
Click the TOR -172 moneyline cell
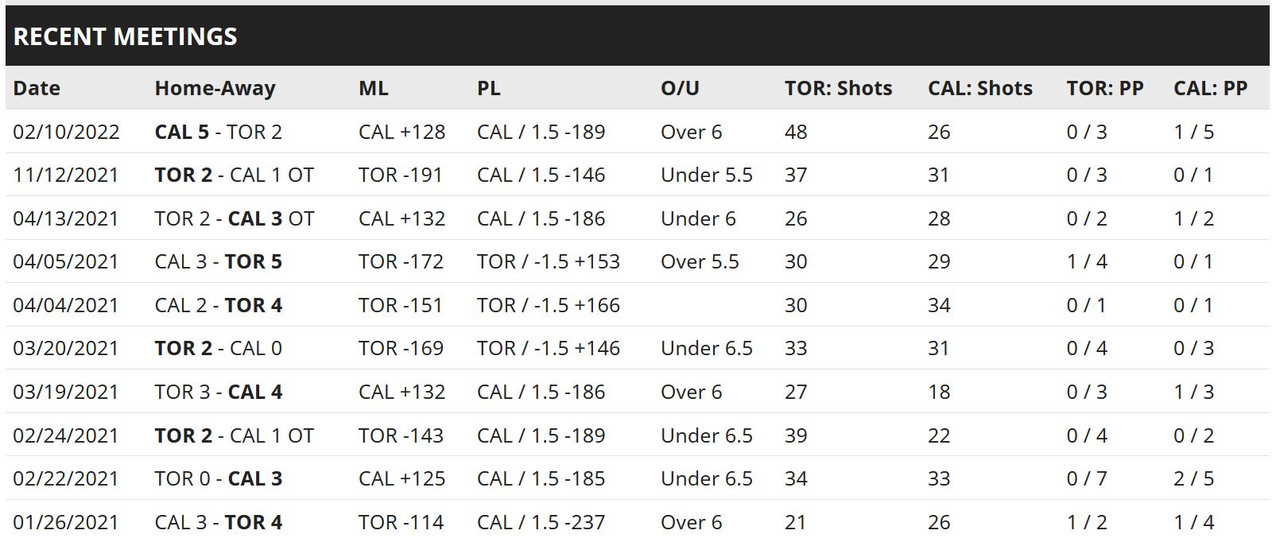(x=400, y=262)
